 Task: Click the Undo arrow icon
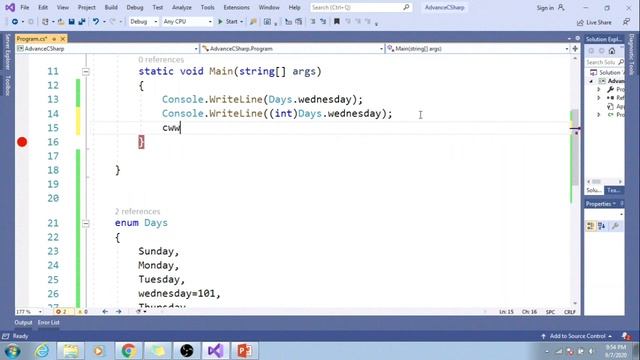96,22
